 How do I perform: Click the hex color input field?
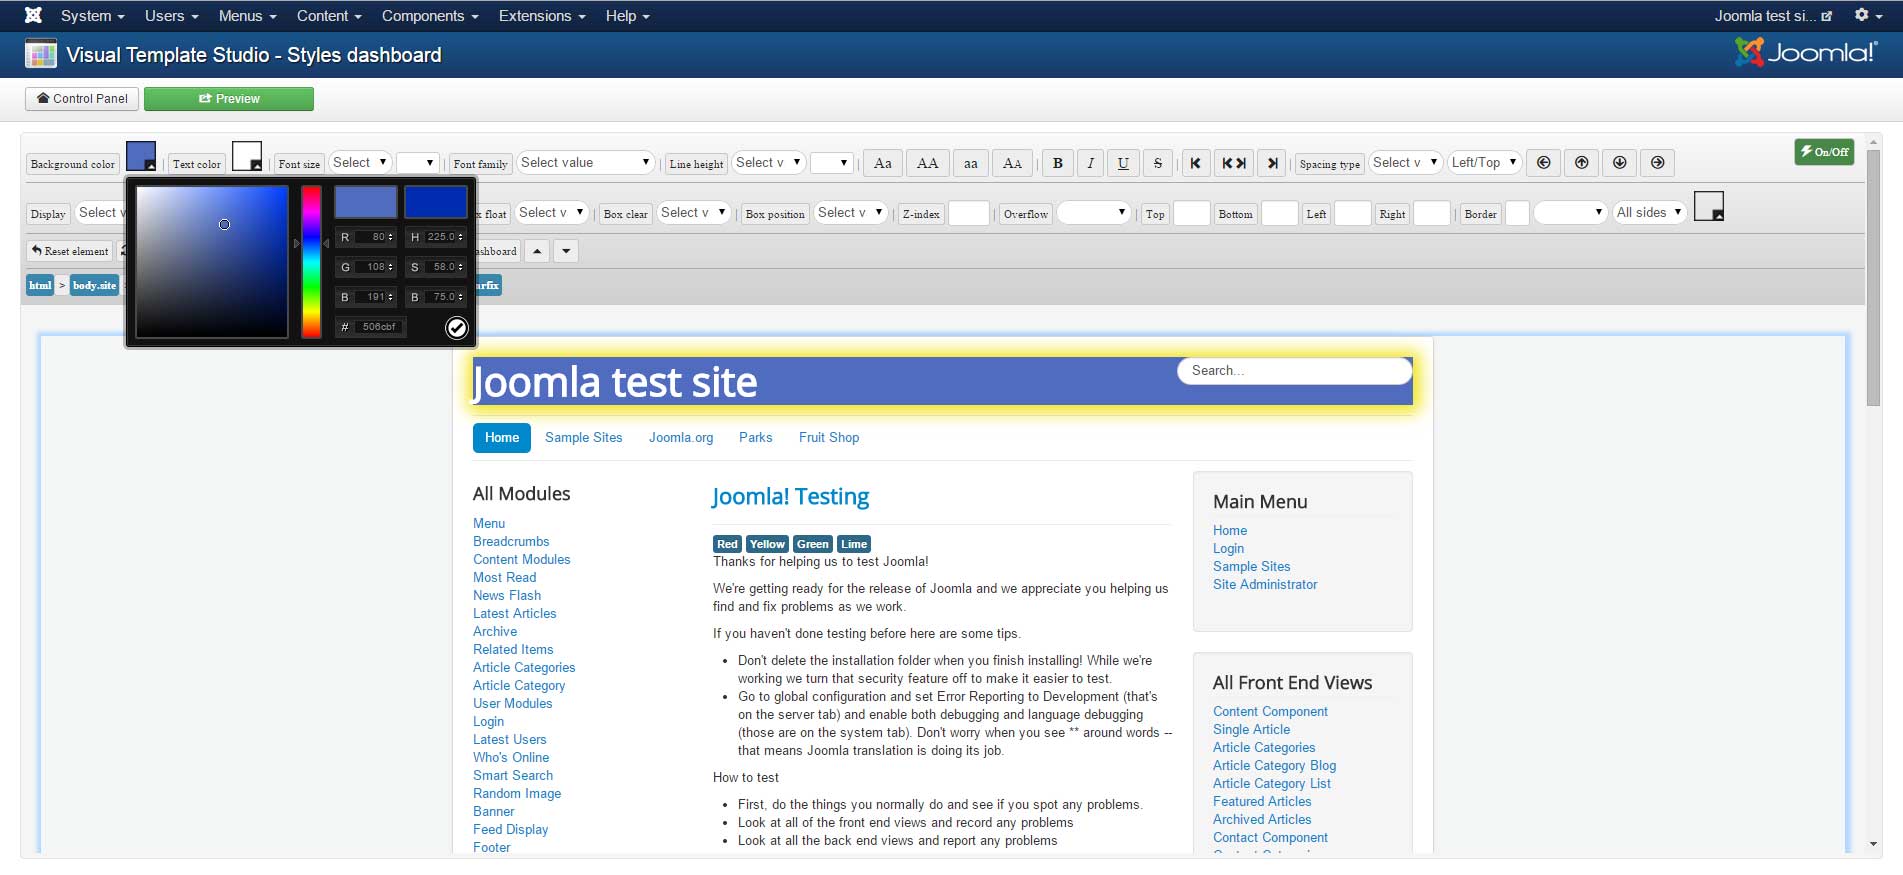[379, 327]
